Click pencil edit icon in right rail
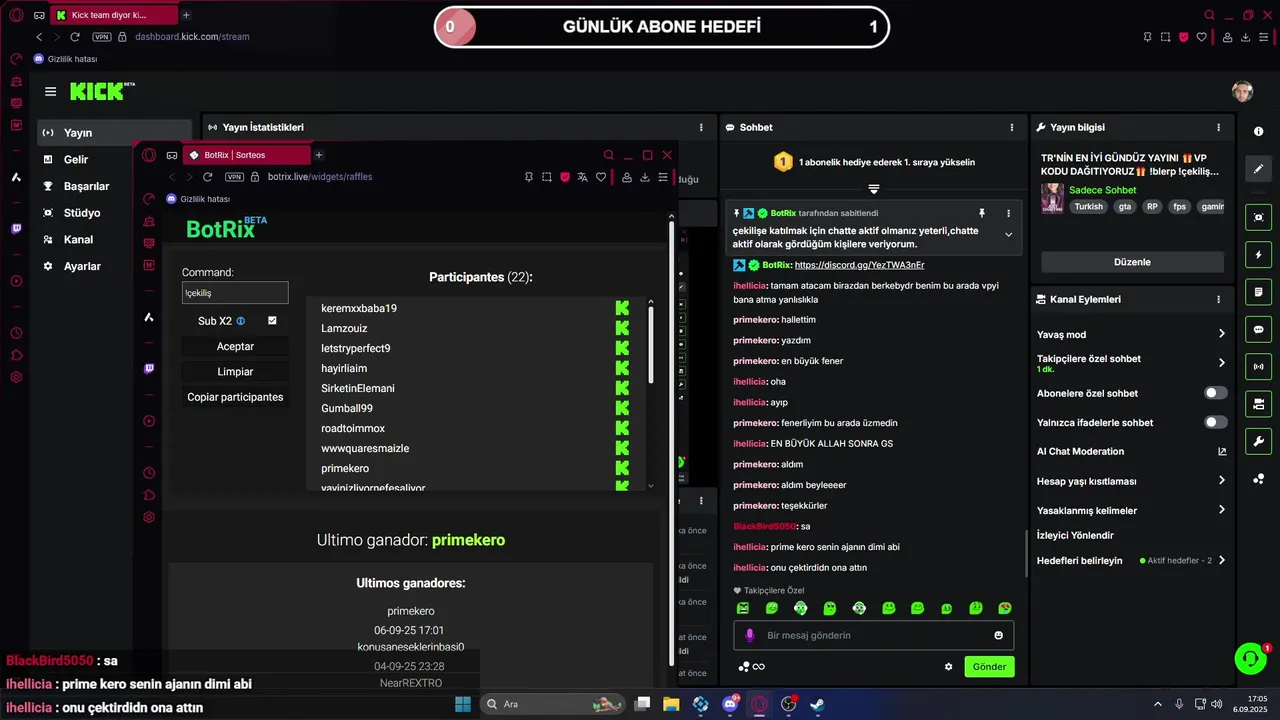 click(x=1258, y=169)
